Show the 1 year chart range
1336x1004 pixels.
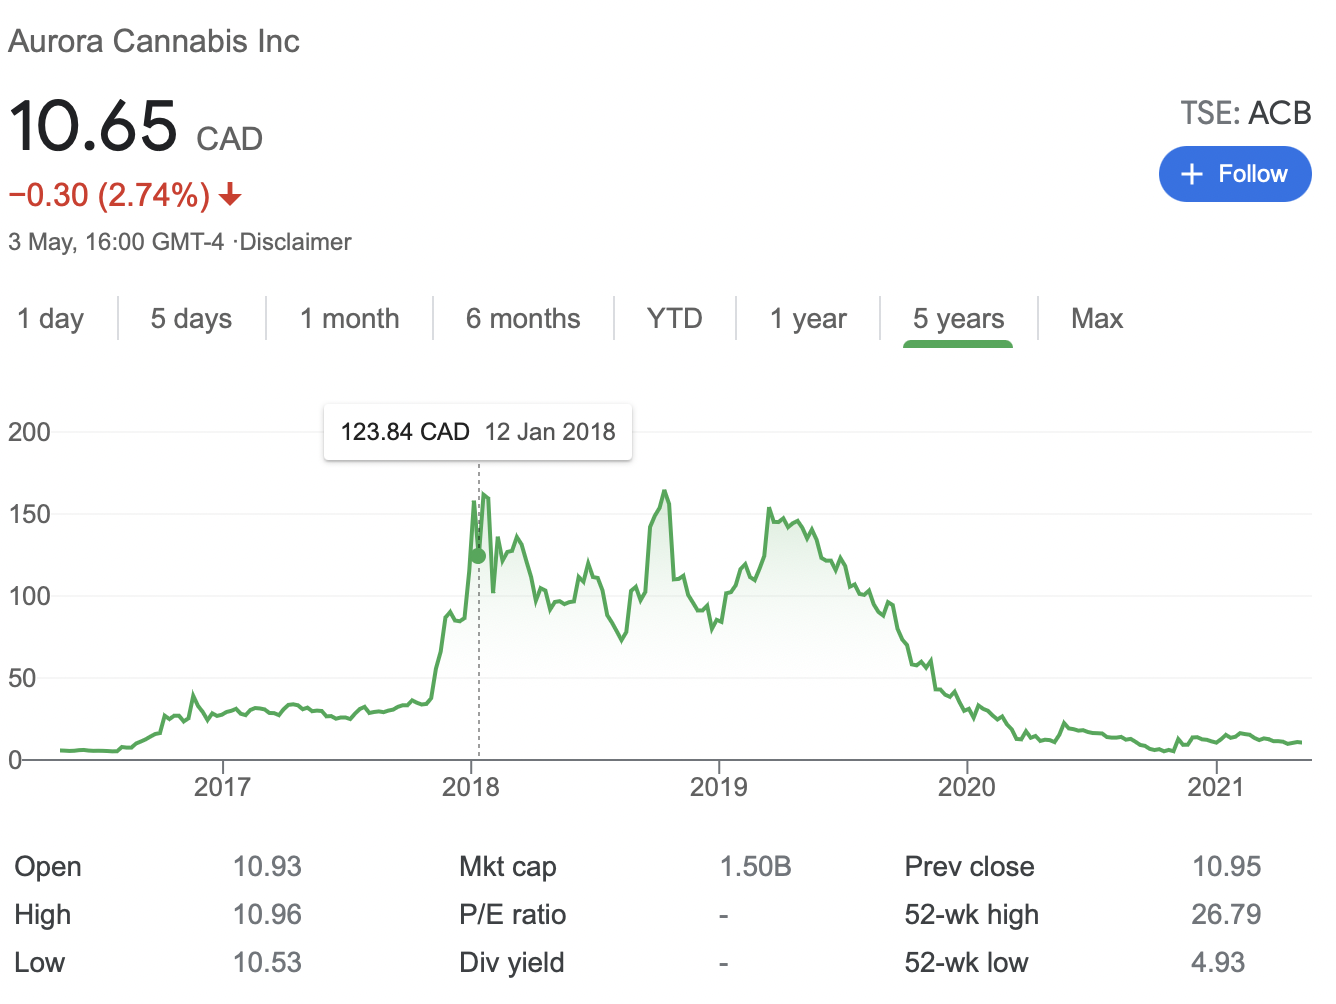[x=808, y=318]
